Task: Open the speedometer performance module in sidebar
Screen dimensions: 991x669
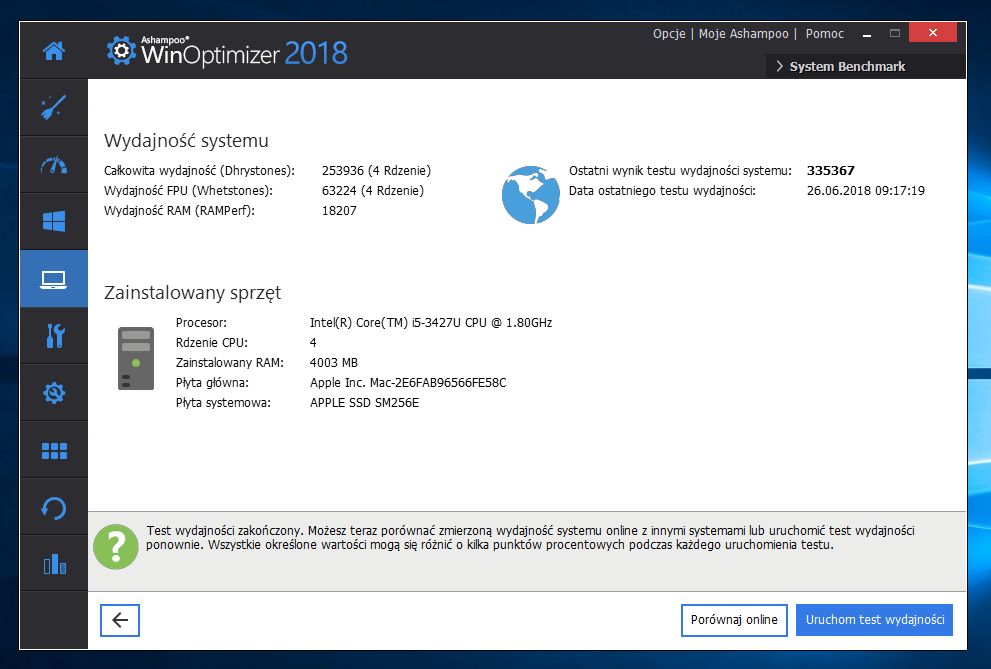Action: coord(54,165)
